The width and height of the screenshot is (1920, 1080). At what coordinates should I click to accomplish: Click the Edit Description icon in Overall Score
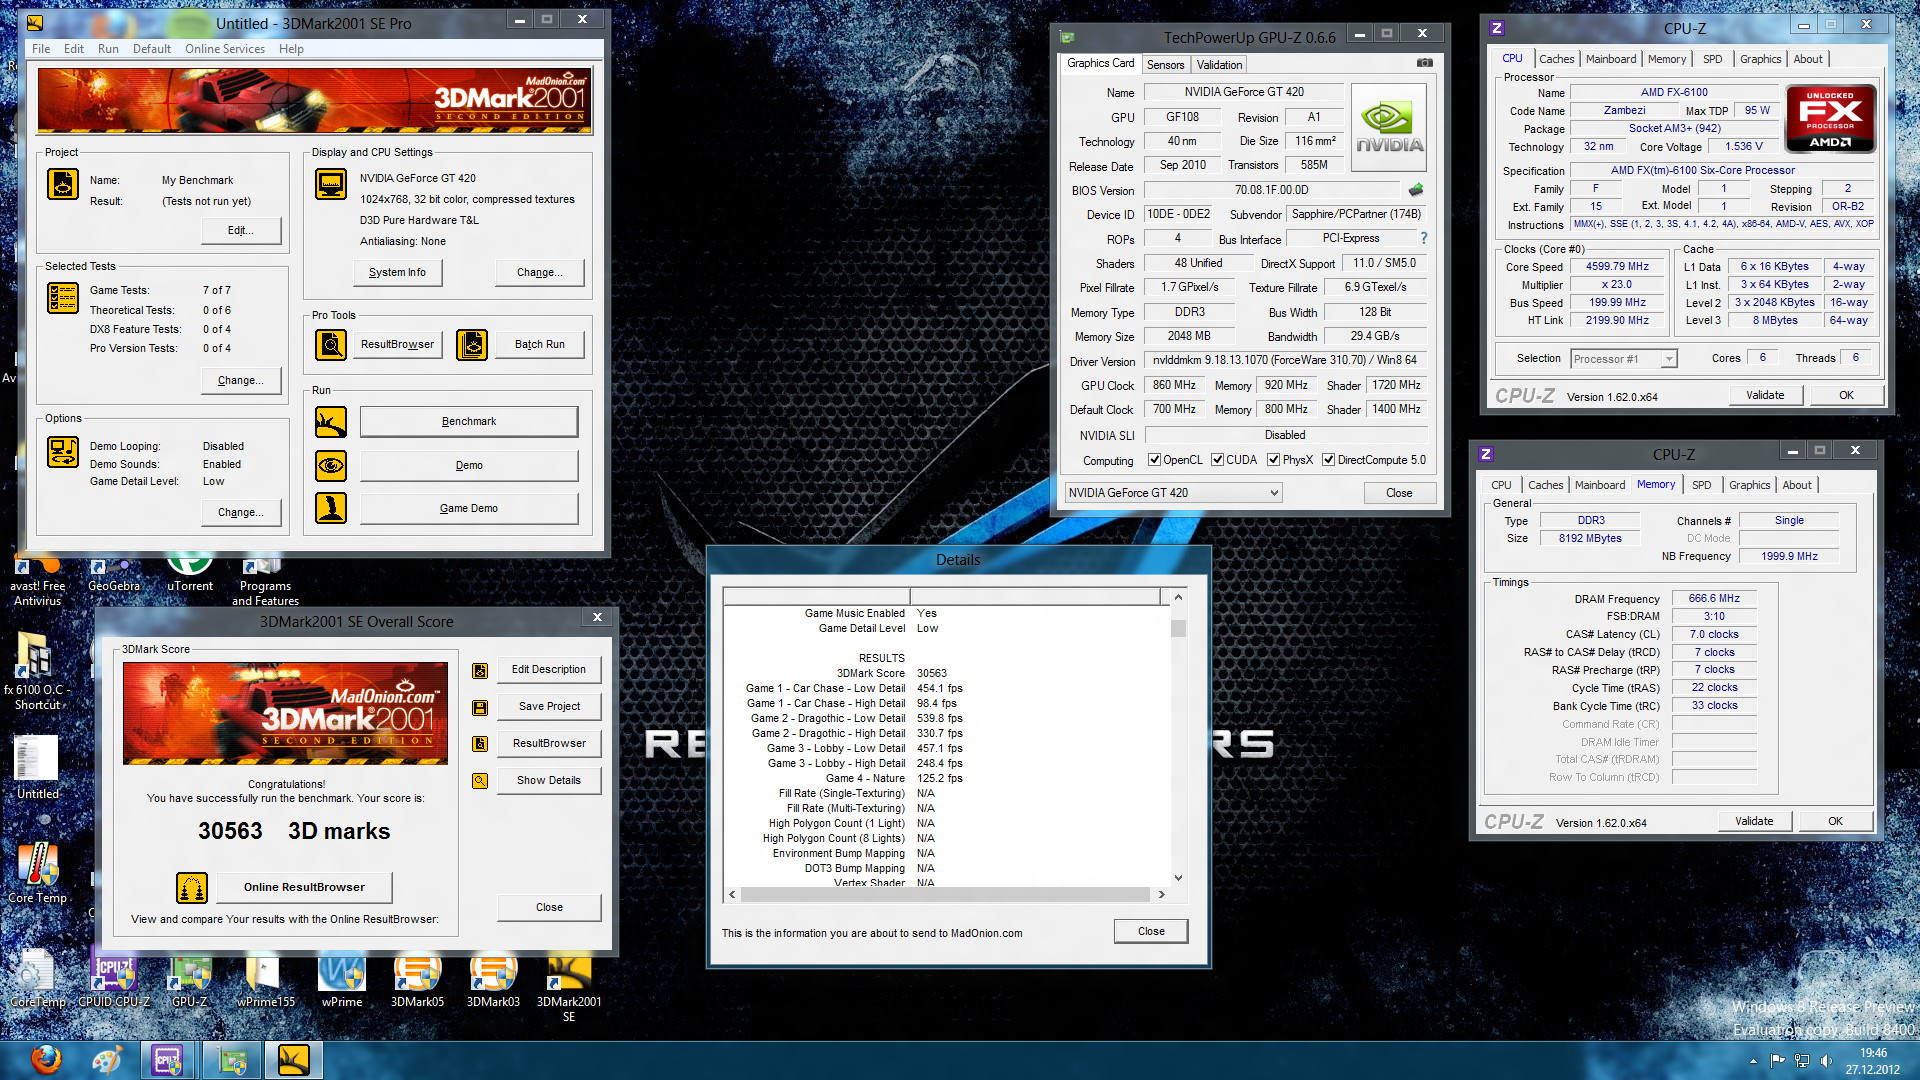(x=480, y=670)
